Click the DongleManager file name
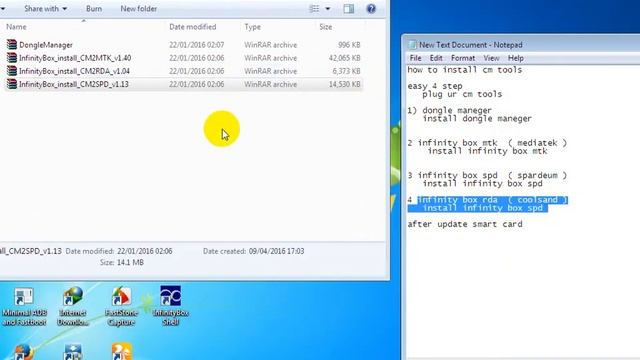 [x=46, y=45]
